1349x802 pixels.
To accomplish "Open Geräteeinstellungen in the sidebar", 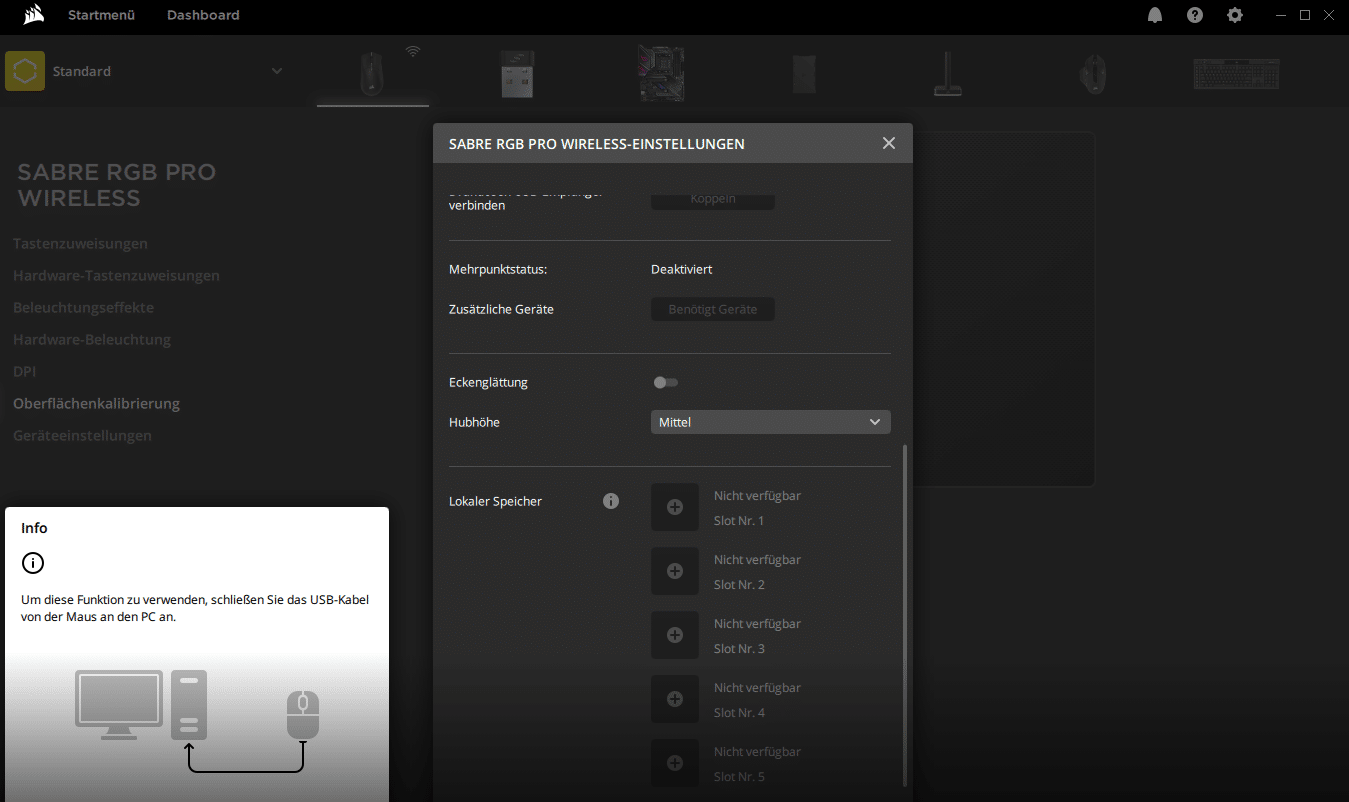I will (82, 436).
